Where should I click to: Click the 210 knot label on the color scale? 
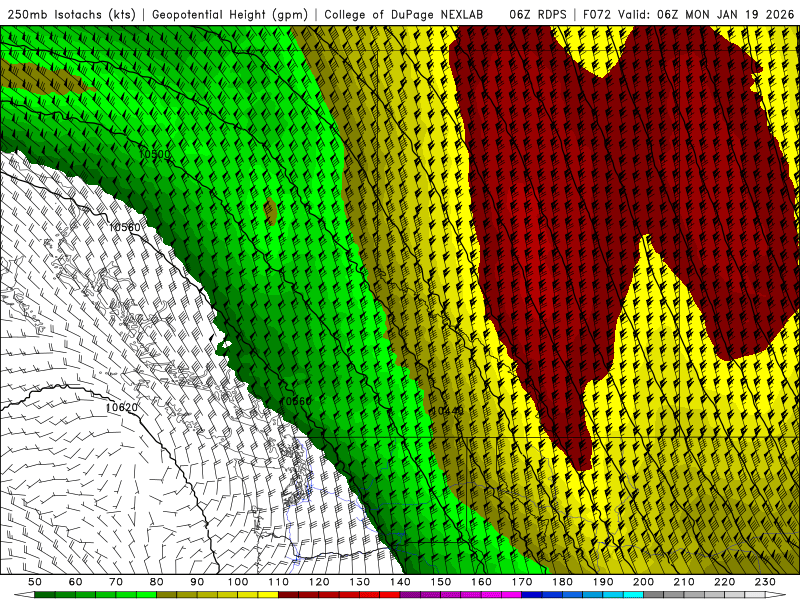click(x=684, y=582)
